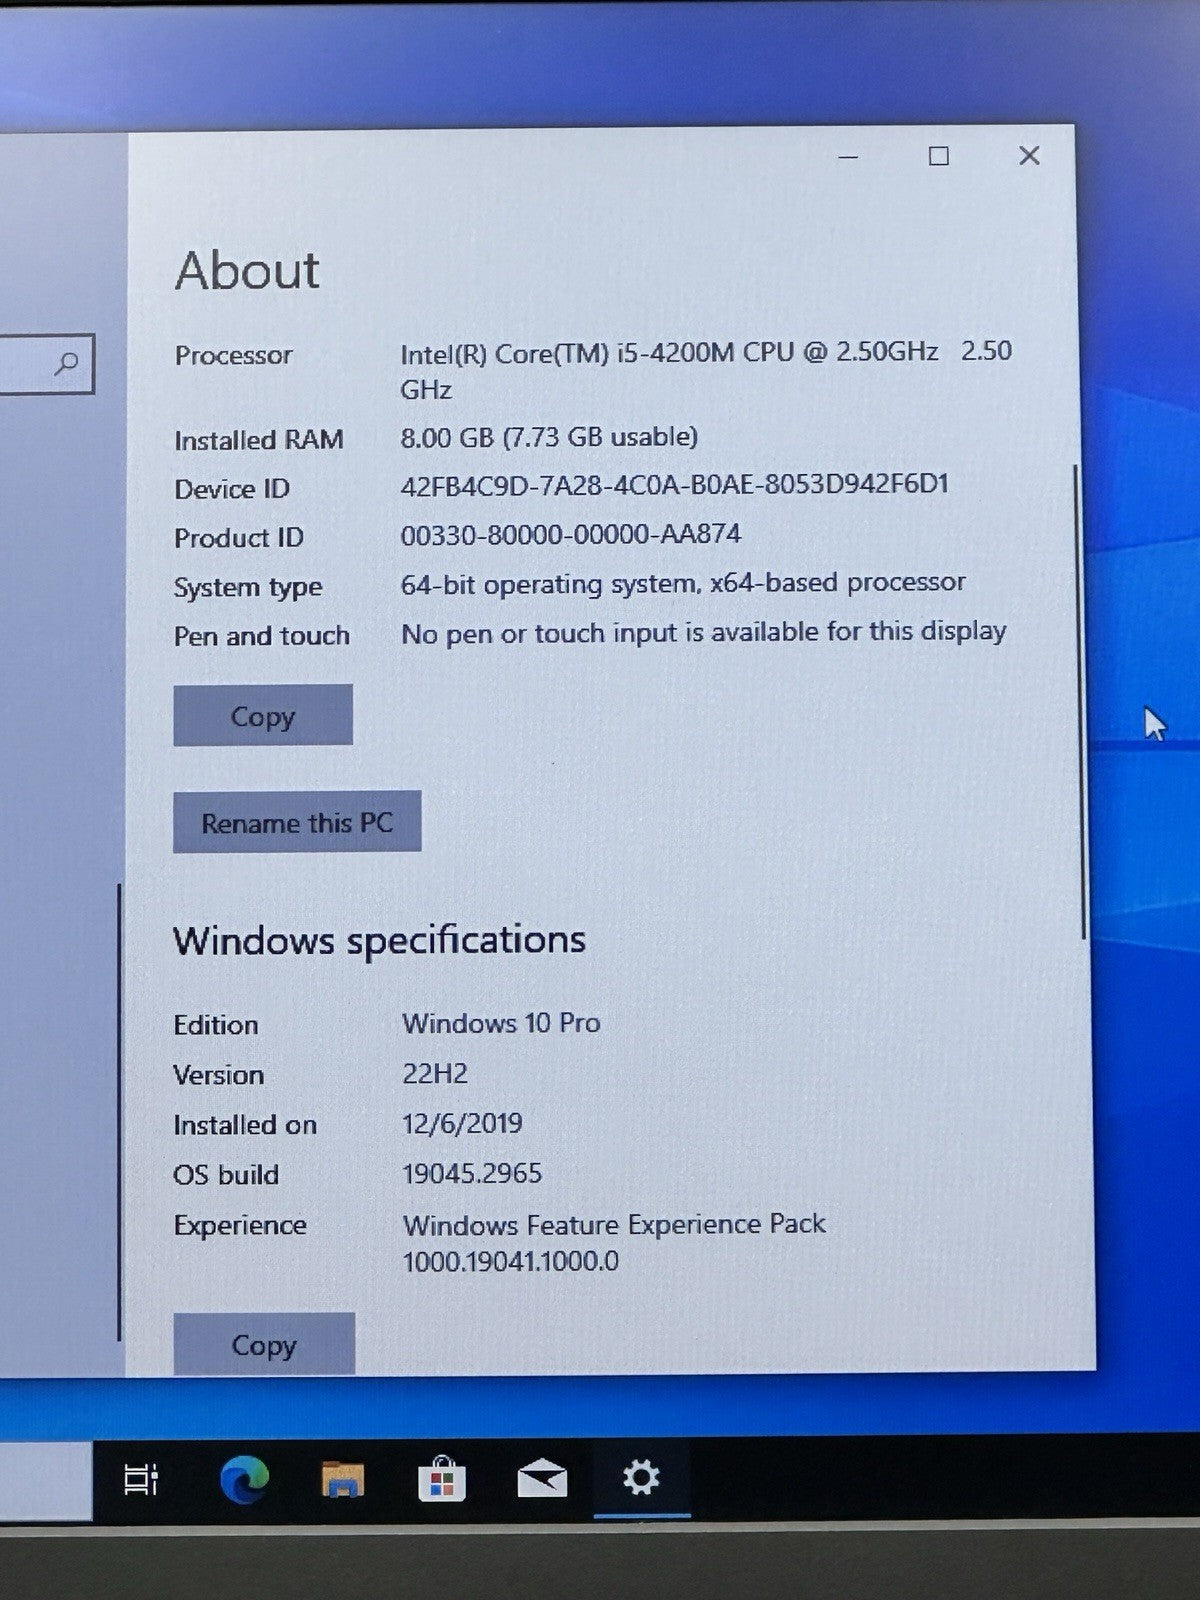Screen dimensions: 1200x1600
Task: Select Product ID 00330-80000-00000-AA874
Action: click(x=570, y=534)
